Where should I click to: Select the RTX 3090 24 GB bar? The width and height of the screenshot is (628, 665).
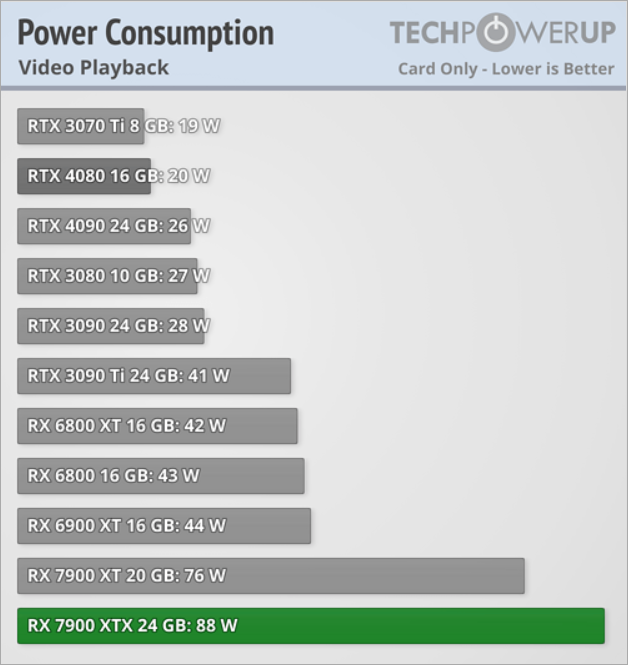click(110, 326)
